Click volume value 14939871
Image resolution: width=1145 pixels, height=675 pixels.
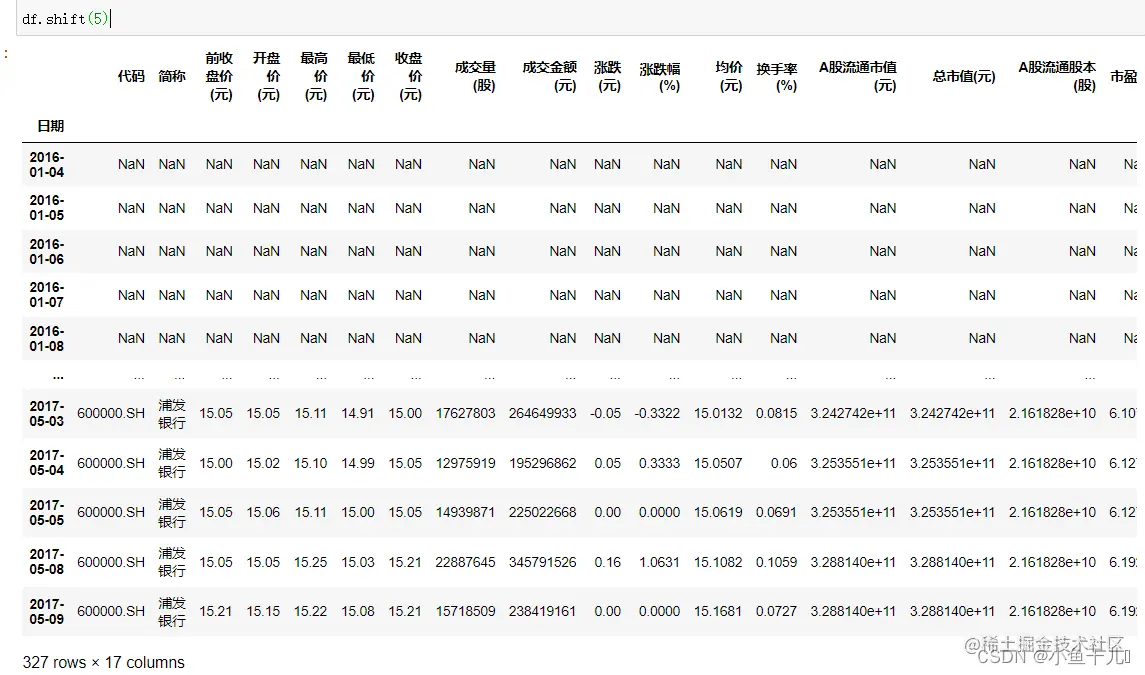point(465,512)
